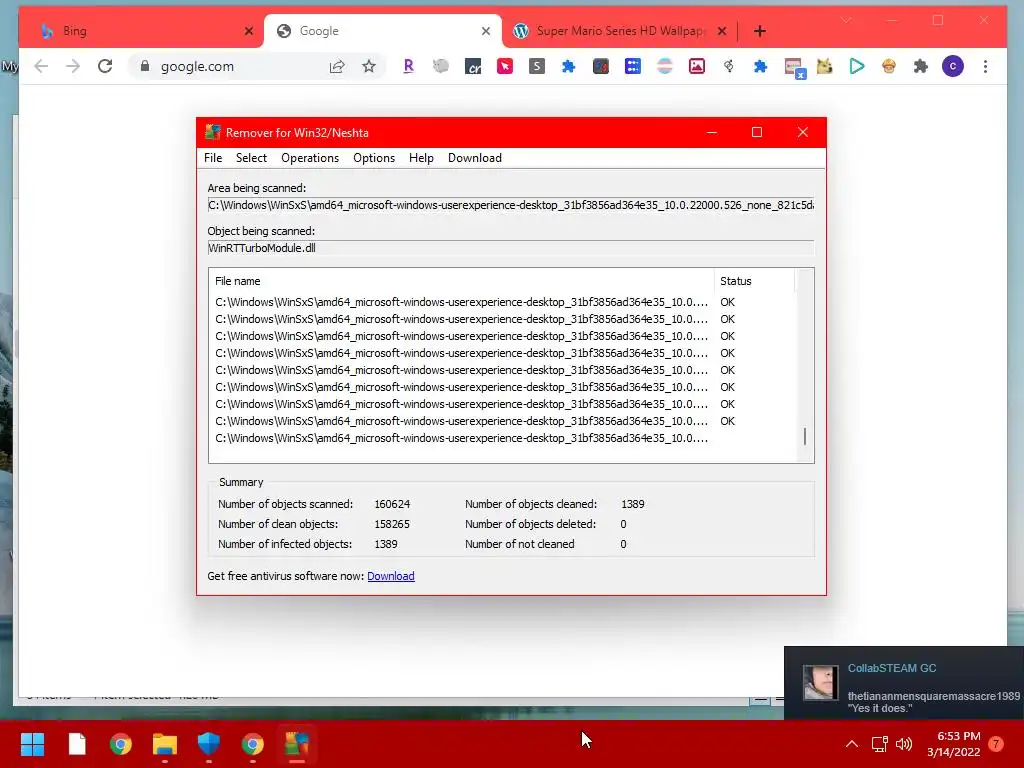
Task: Open the Download menu
Action: click(x=475, y=158)
